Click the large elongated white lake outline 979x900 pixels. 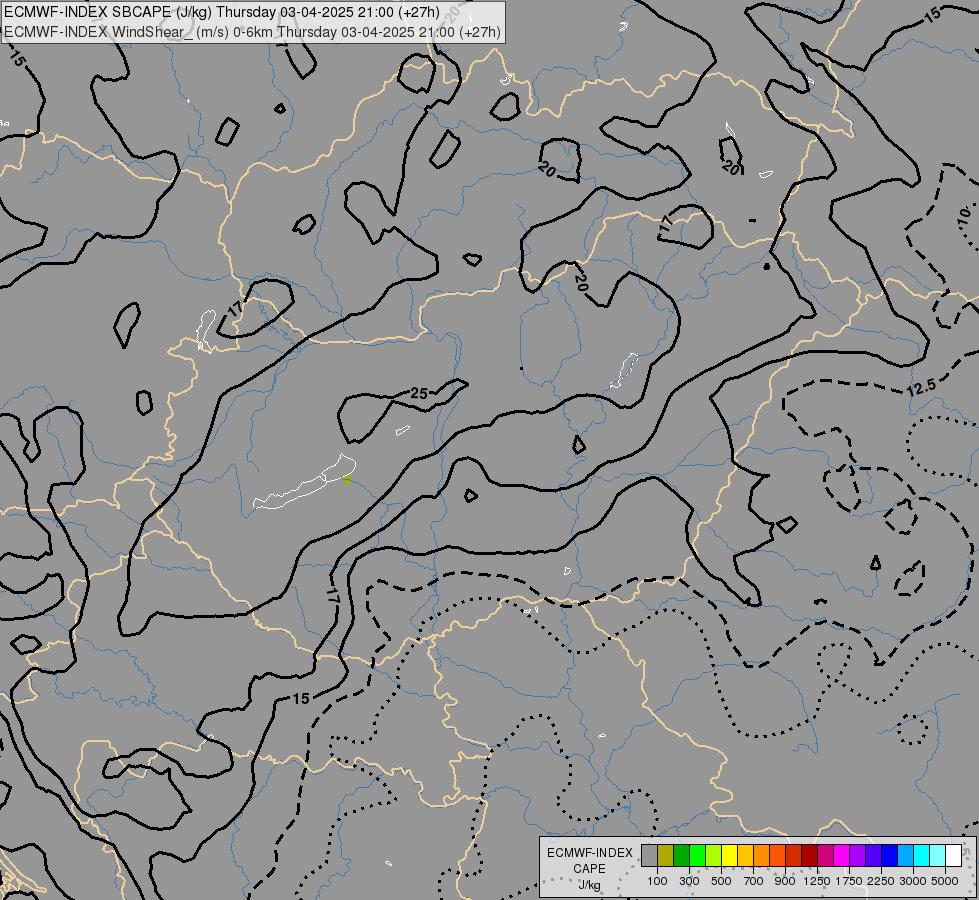(x=305, y=482)
